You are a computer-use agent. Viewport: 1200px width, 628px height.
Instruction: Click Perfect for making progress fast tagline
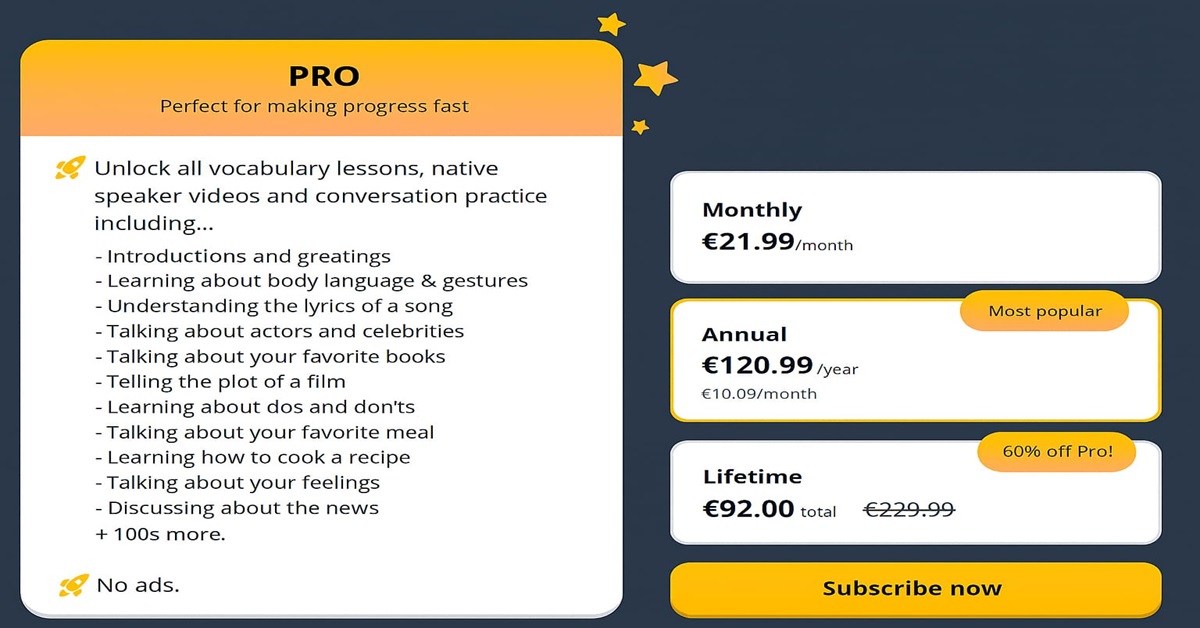[313, 106]
